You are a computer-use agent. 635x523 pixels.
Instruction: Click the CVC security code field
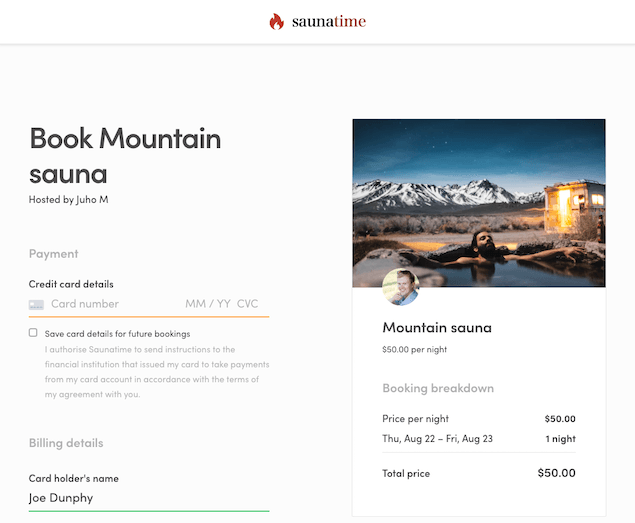click(x=248, y=304)
